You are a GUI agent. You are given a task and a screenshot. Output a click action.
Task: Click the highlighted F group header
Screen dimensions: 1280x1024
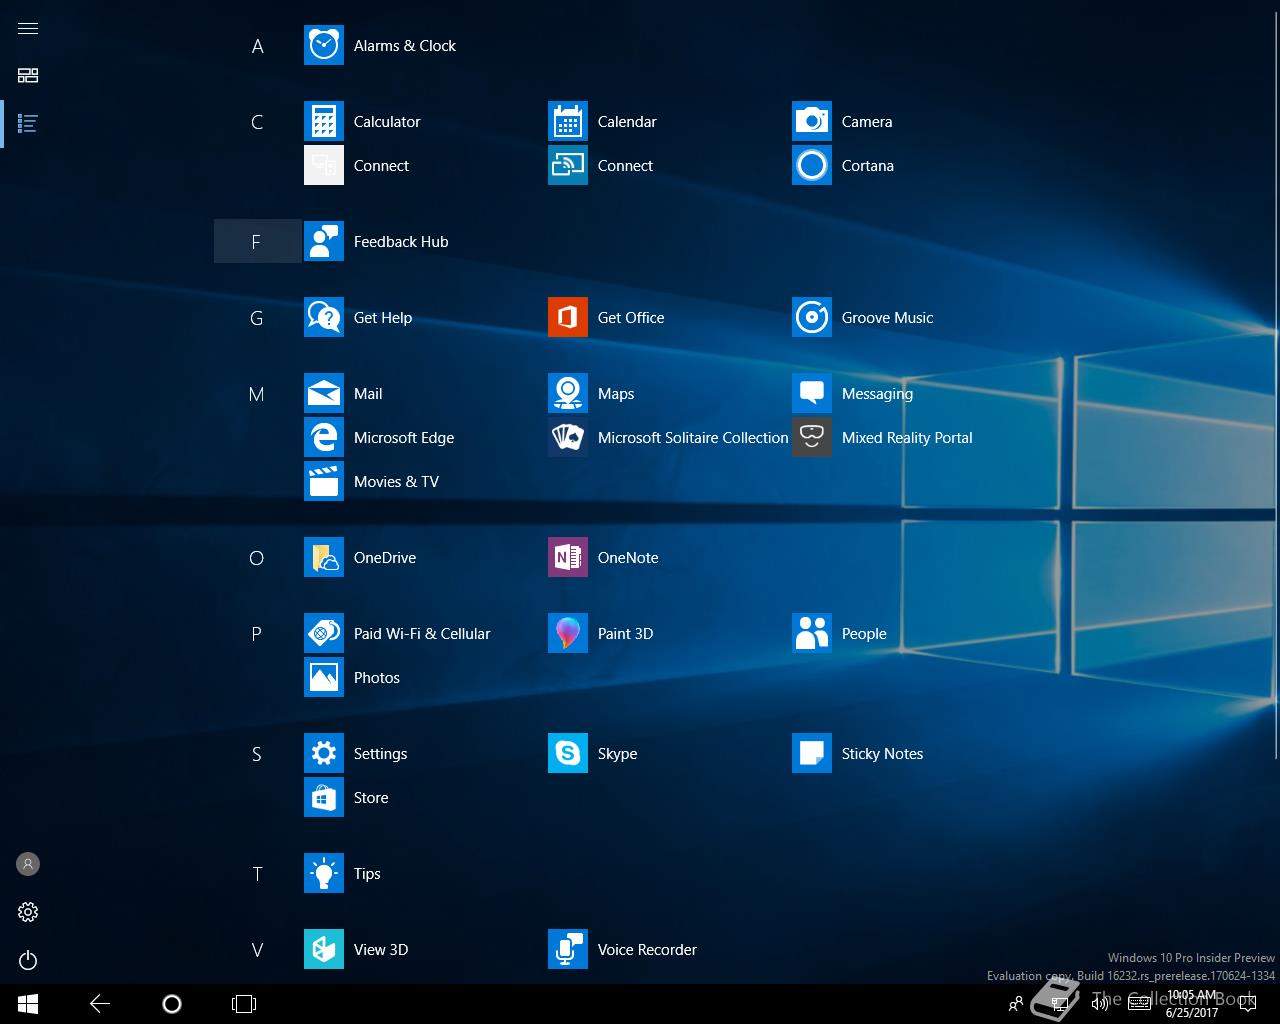pyautogui.click(x=257, y=242)
